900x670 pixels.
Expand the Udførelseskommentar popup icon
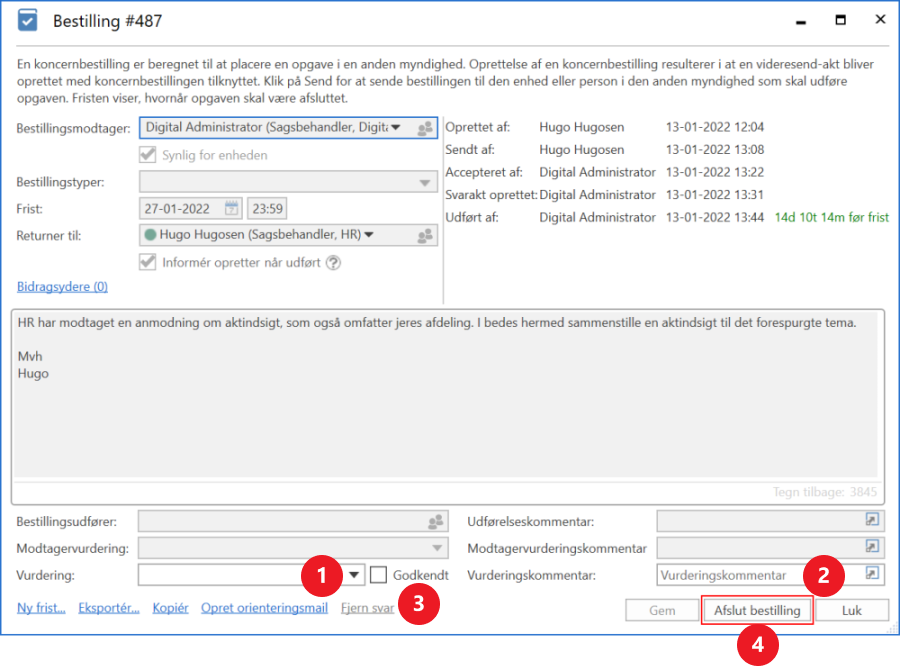pyautogui.click(x=872, y=521)
